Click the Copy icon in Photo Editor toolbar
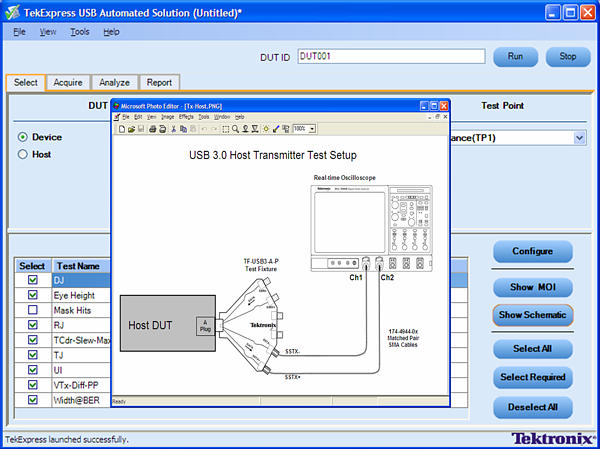Viewport: 600px width, 449px height. point(183,128)
